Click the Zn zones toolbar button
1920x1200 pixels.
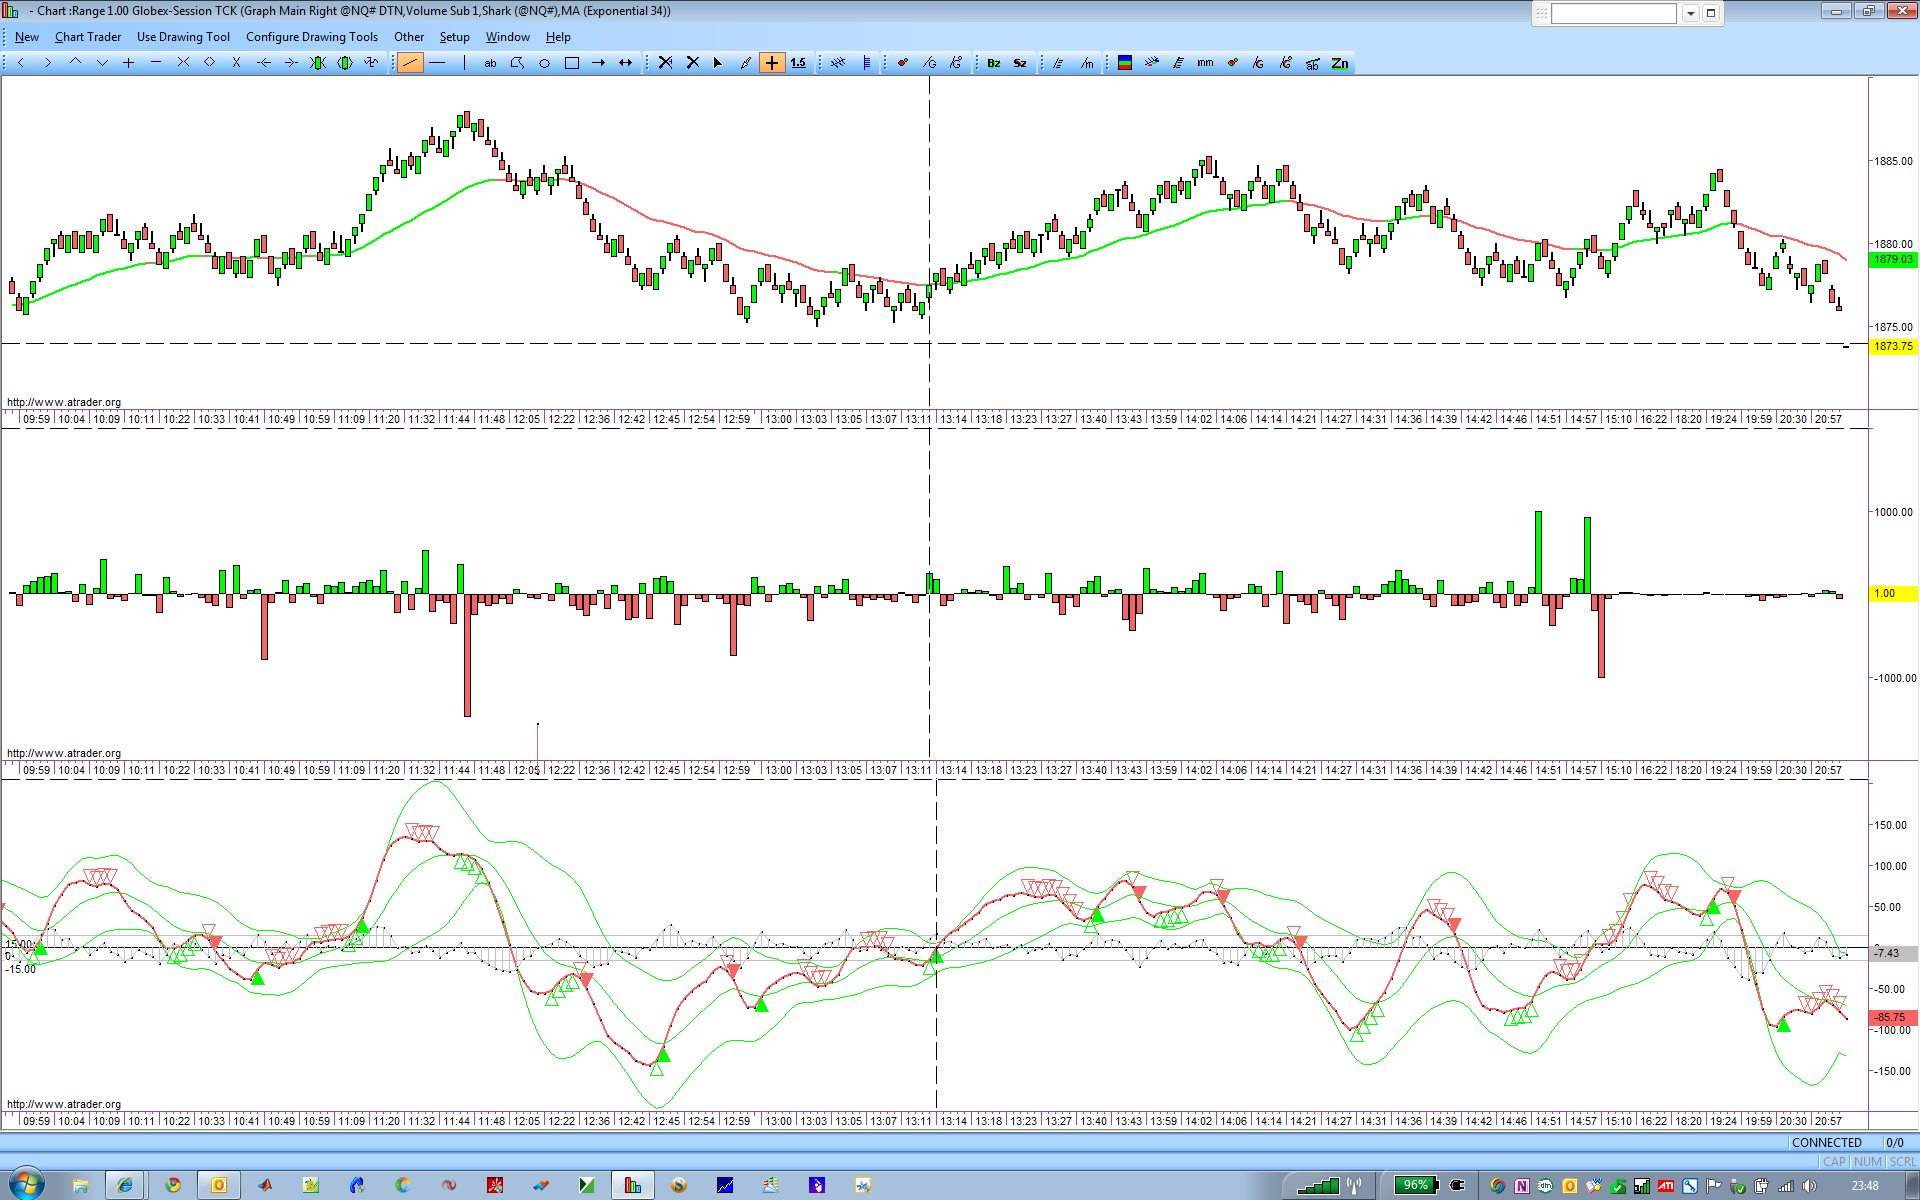[x=1340, y=63]
